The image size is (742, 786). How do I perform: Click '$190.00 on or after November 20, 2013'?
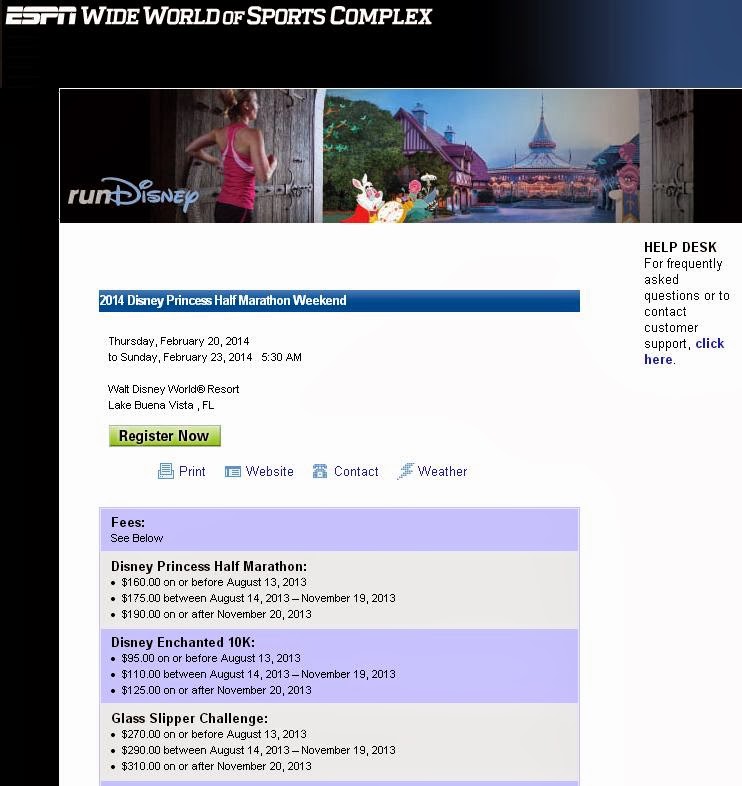click(x=216, y=615)
